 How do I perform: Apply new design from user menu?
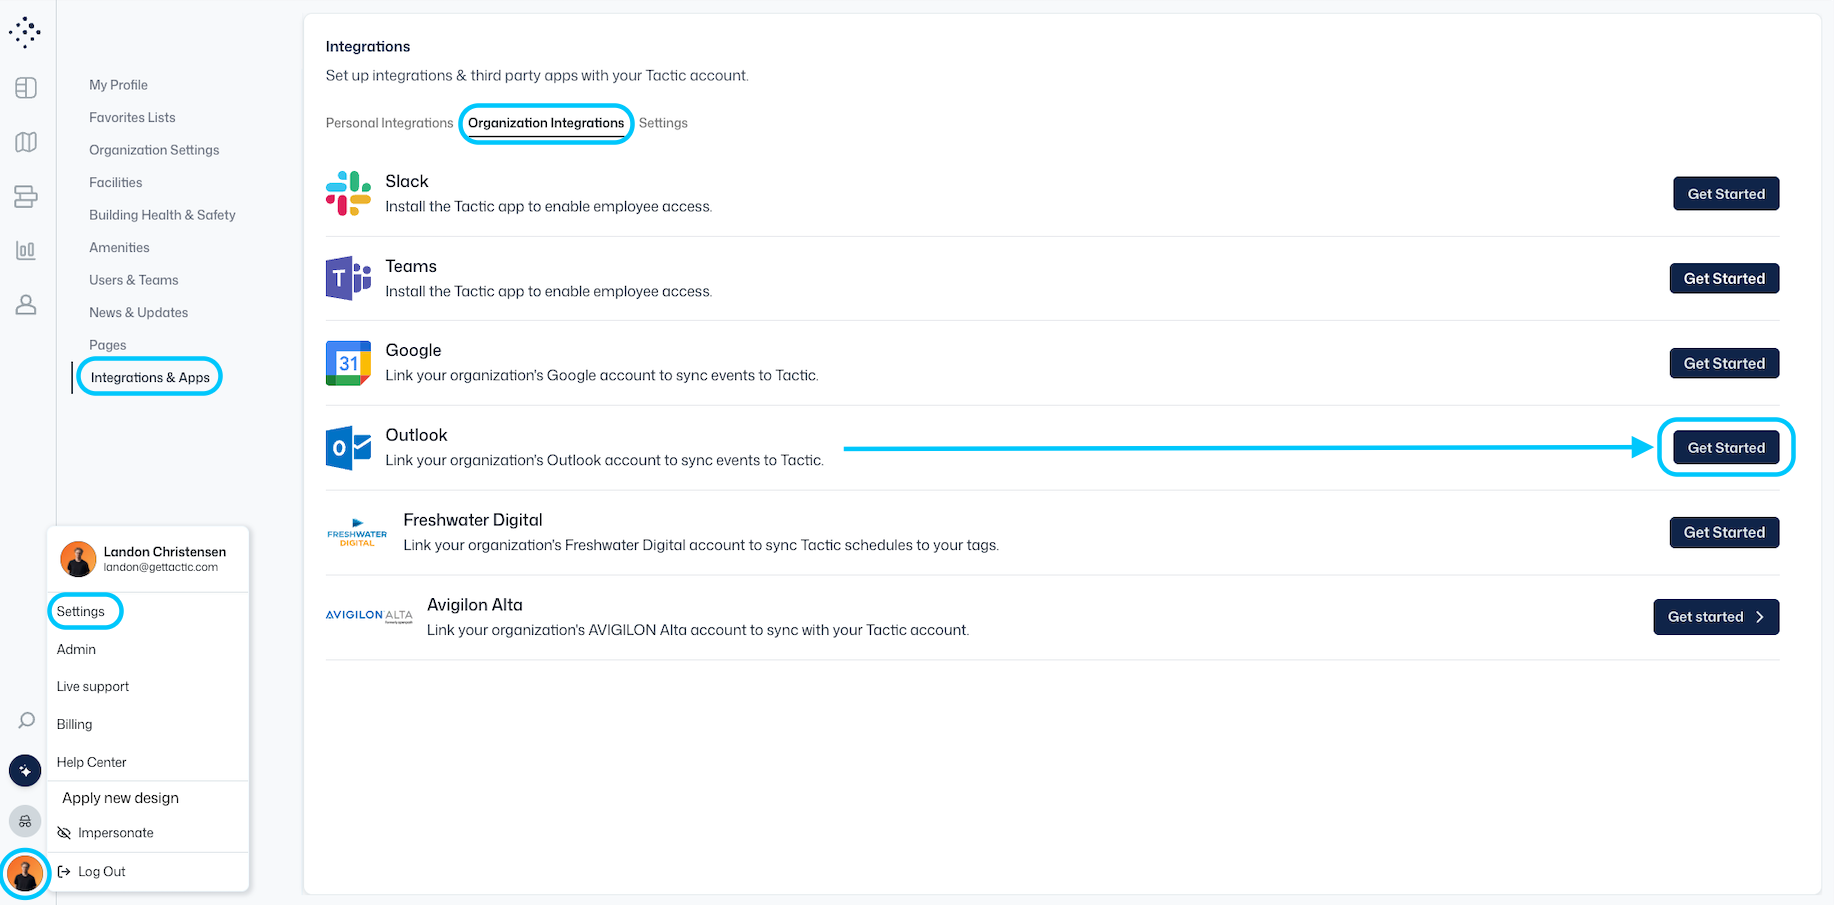pos(121,798)
